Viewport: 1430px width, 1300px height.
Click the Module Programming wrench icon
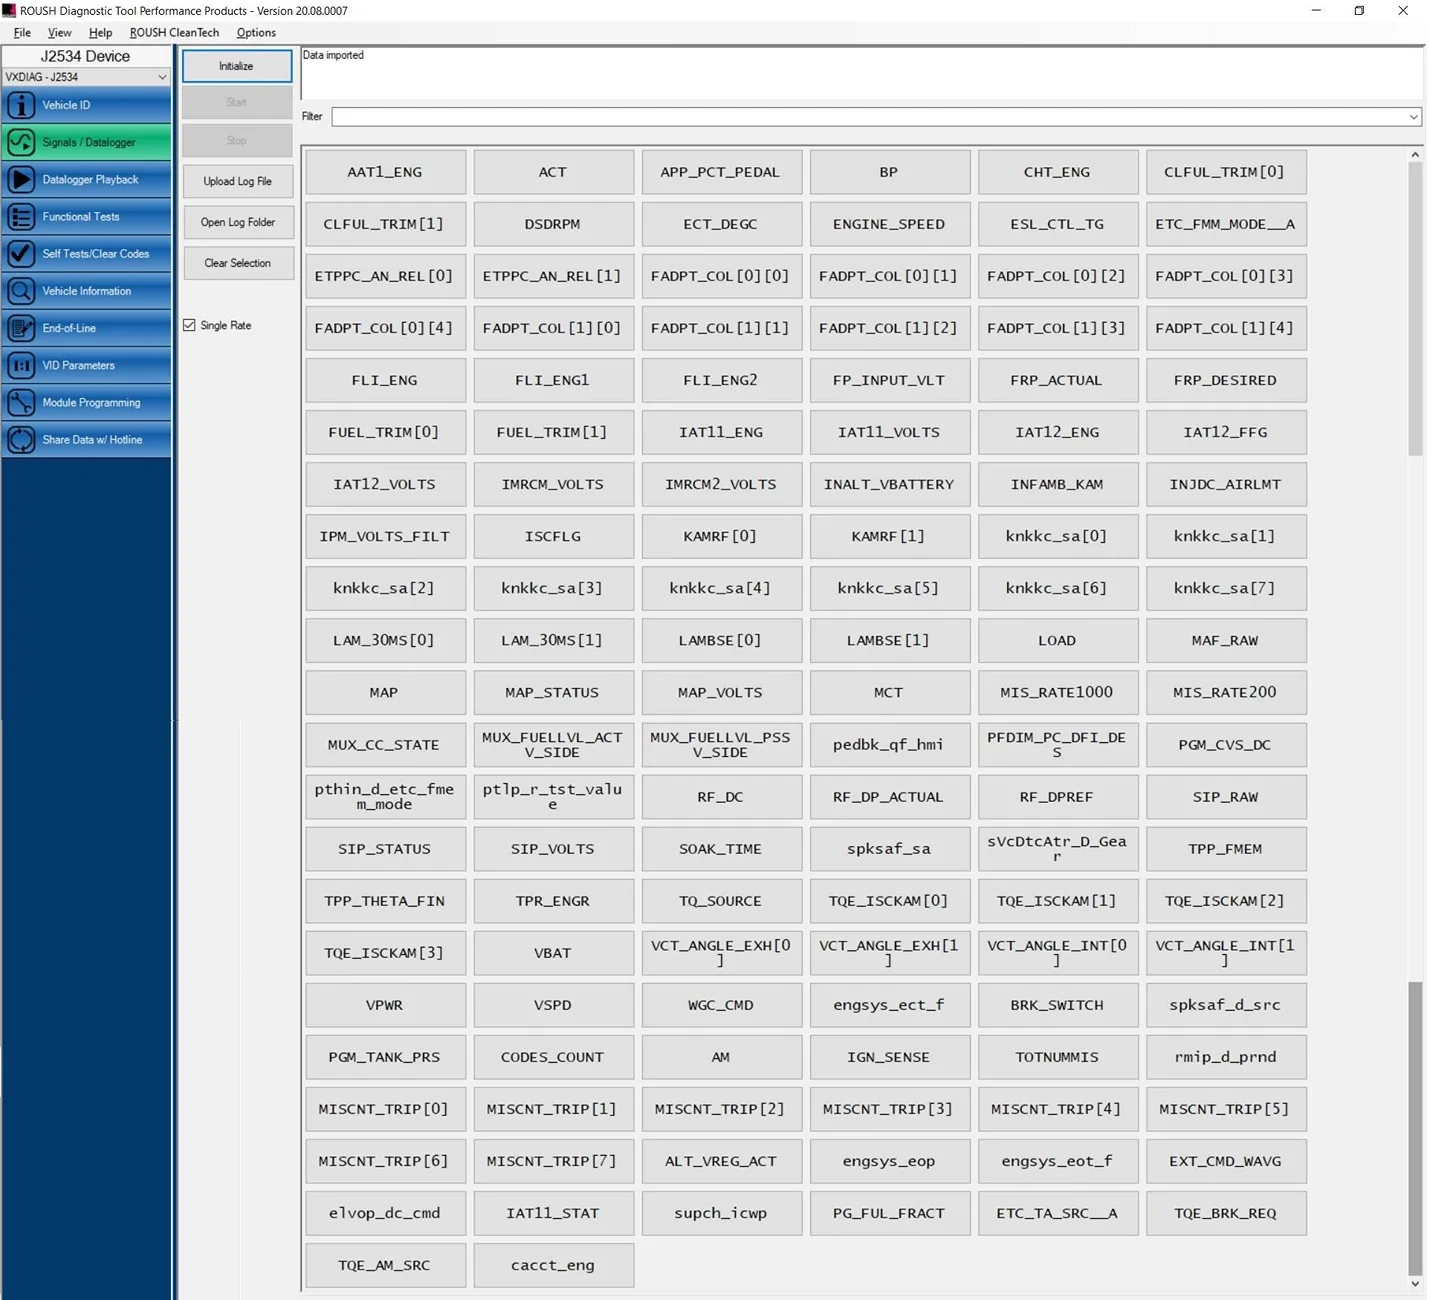tap(20, 402)
